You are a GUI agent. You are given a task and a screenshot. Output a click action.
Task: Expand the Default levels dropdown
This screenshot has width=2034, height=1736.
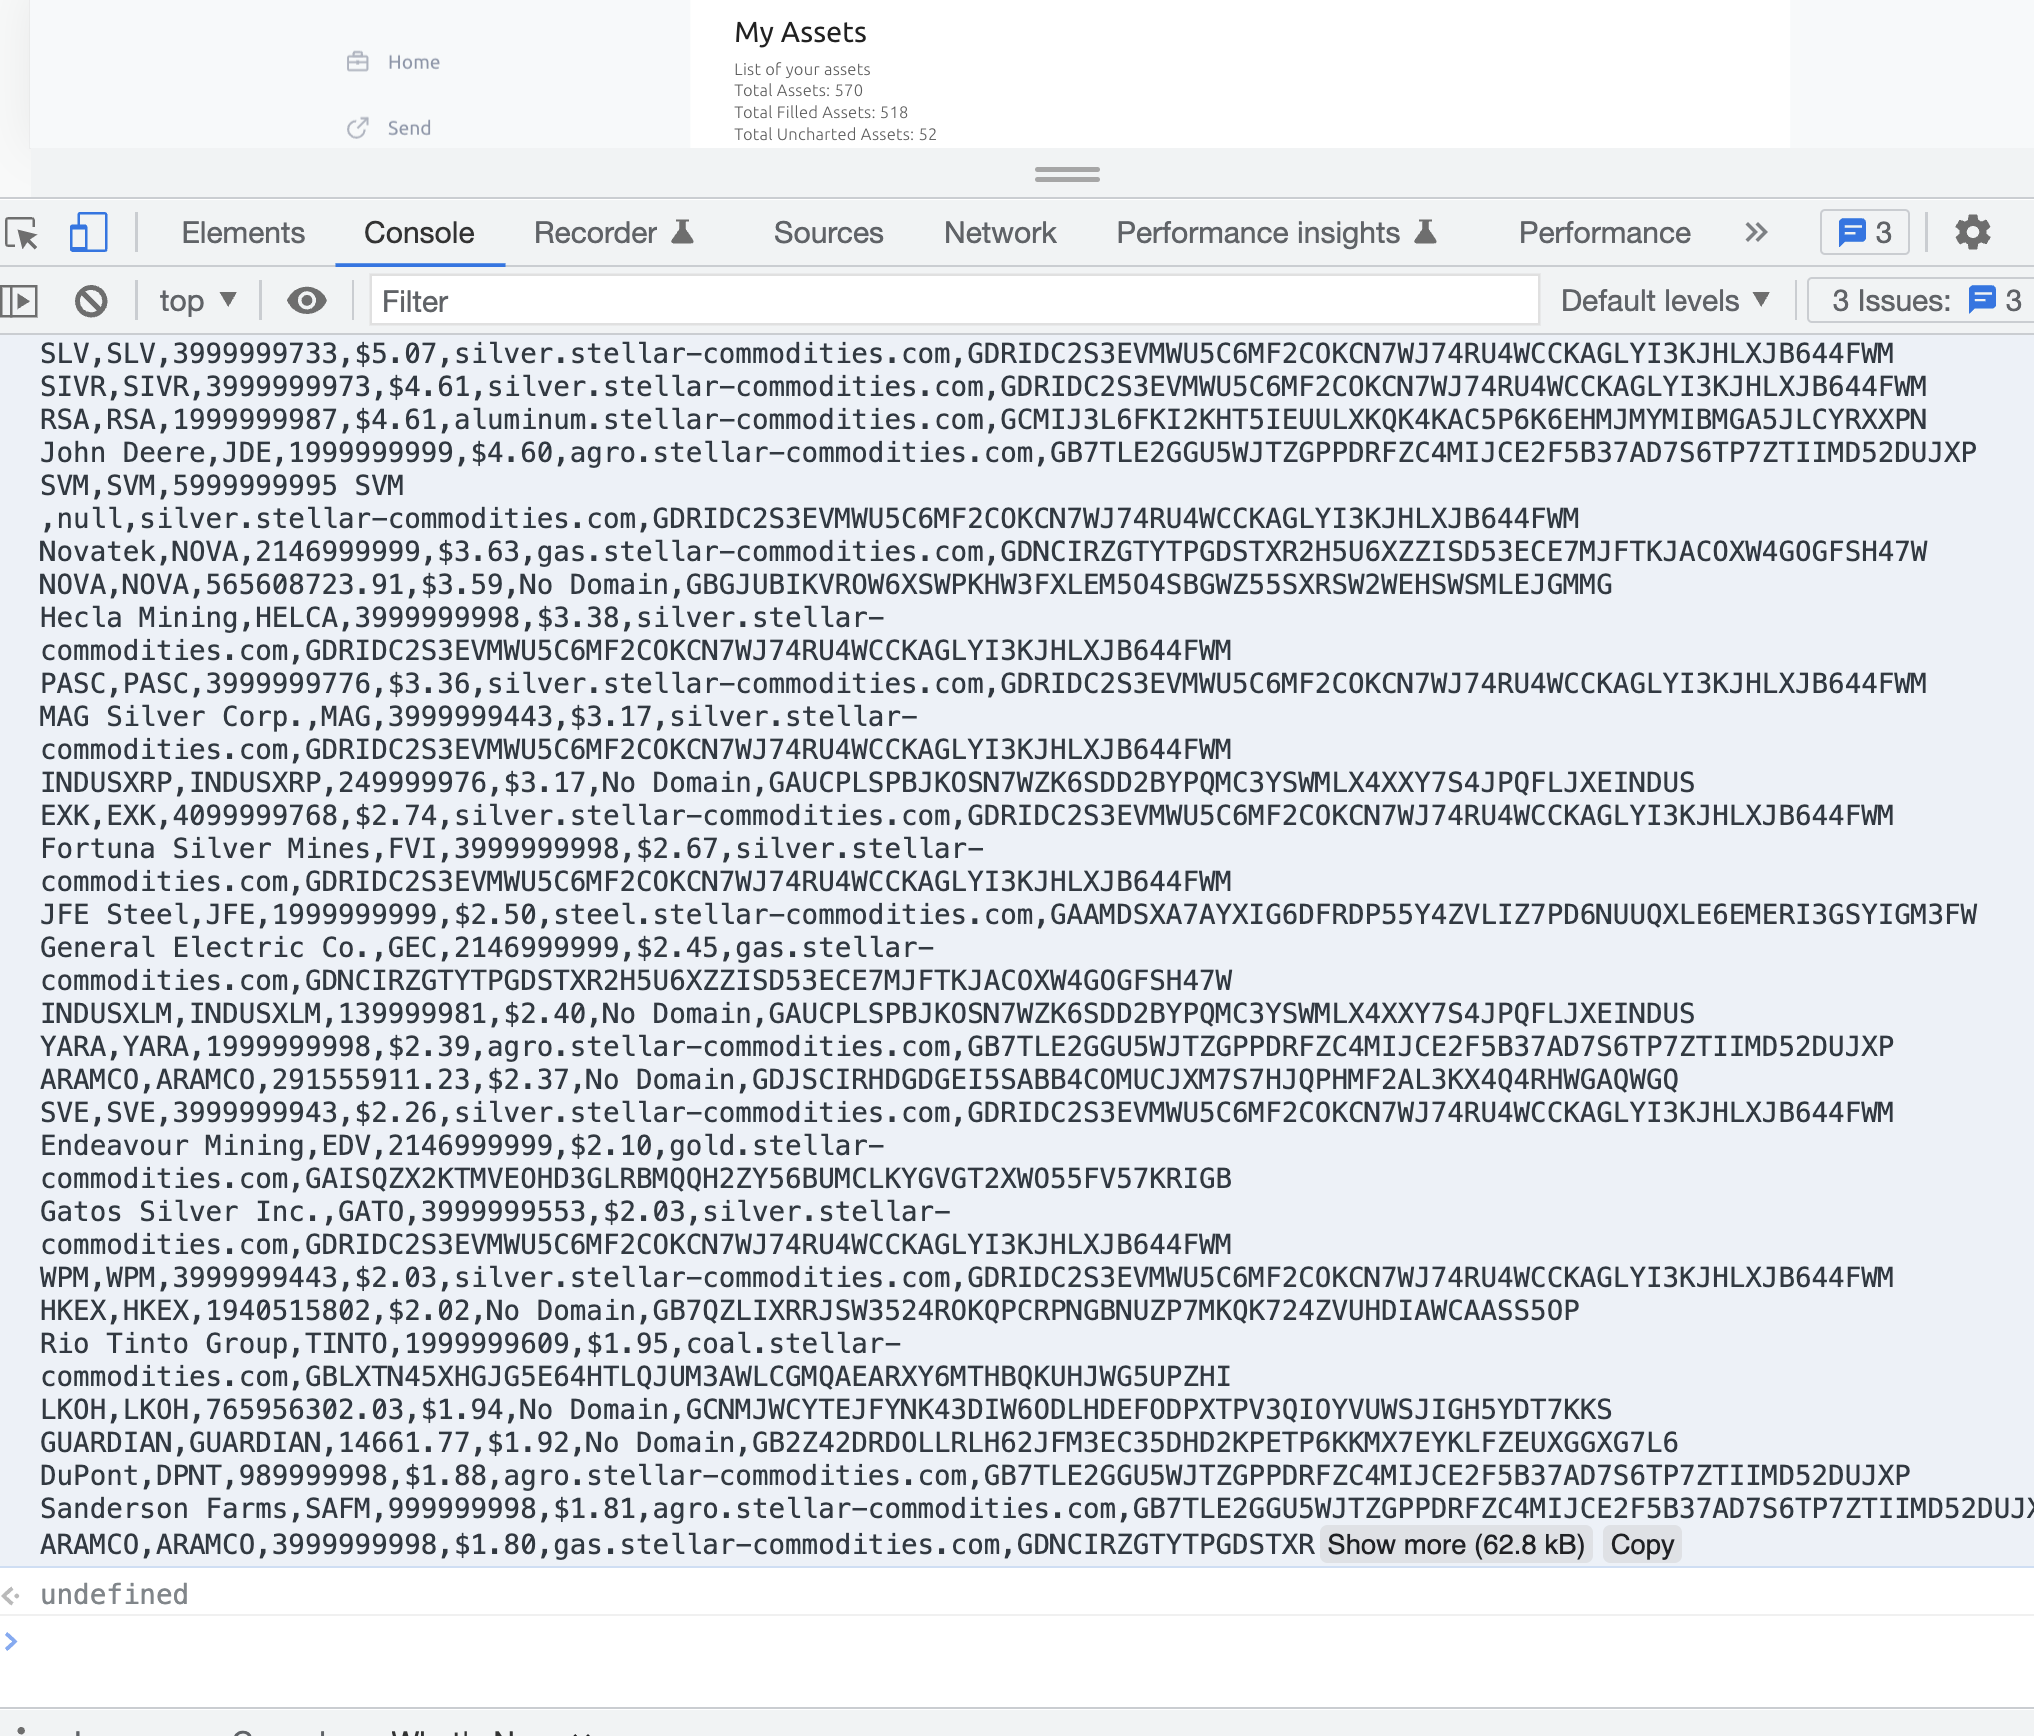pyautogui.click(x=1665, y=301)
